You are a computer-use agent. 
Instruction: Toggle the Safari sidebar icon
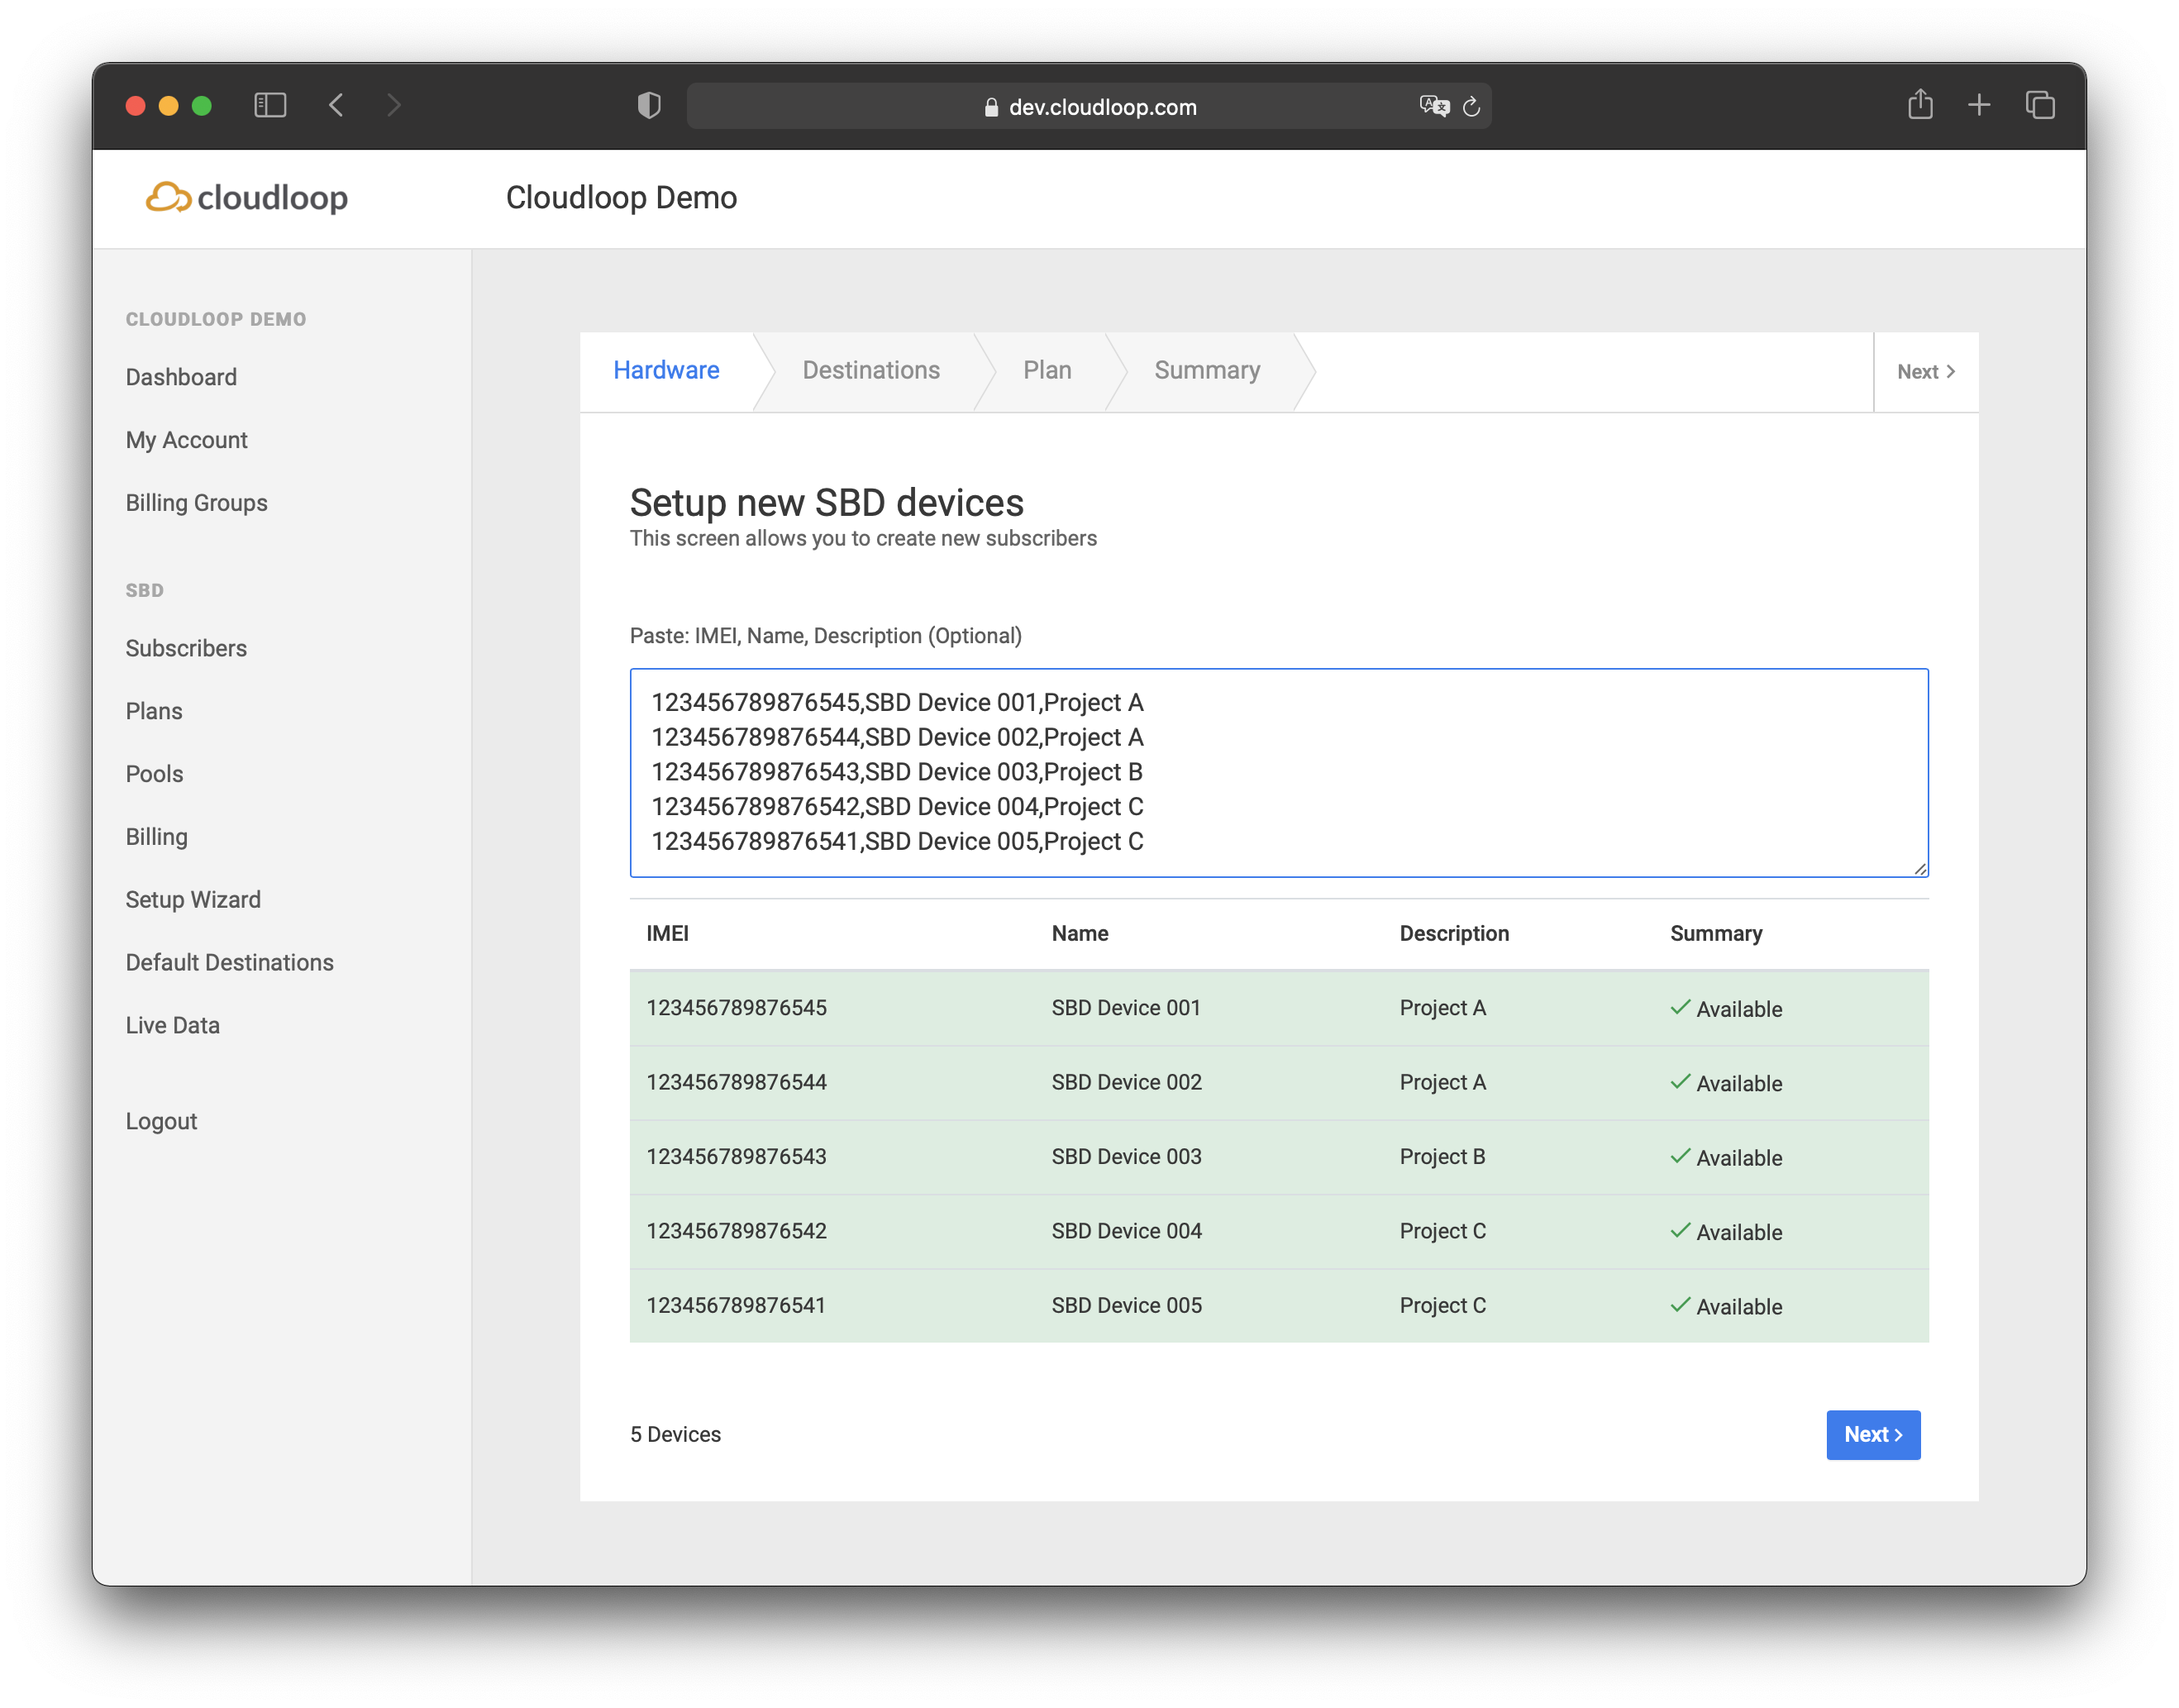point(270,105)
